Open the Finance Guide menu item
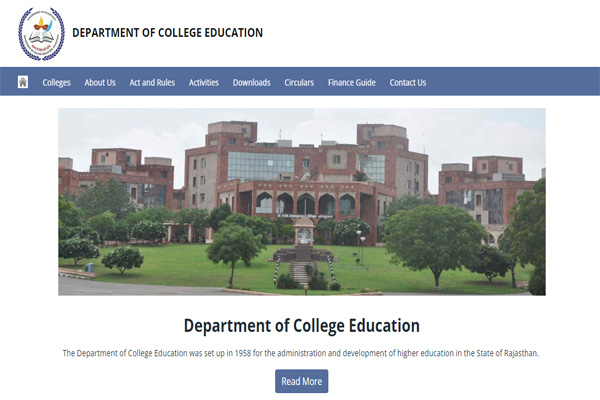This screenshot has width=600, height=400. pyautogui.click(x=352, y=82)
